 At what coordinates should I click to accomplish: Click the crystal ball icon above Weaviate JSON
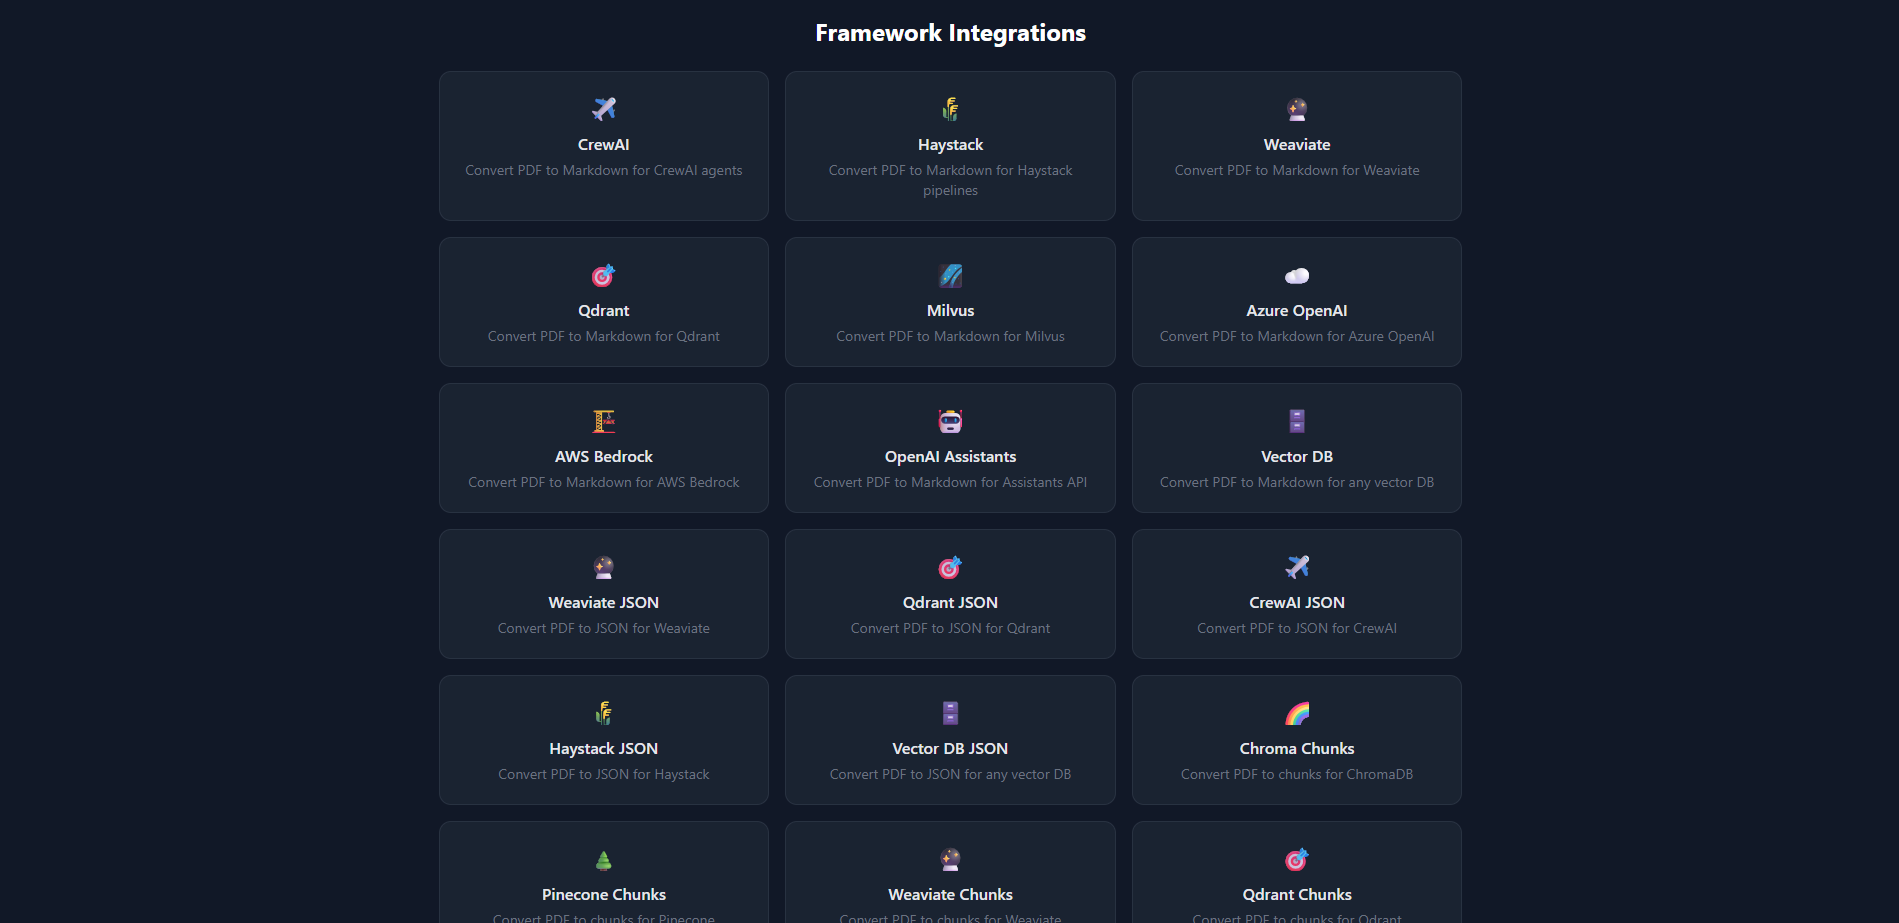pos(604,567)
